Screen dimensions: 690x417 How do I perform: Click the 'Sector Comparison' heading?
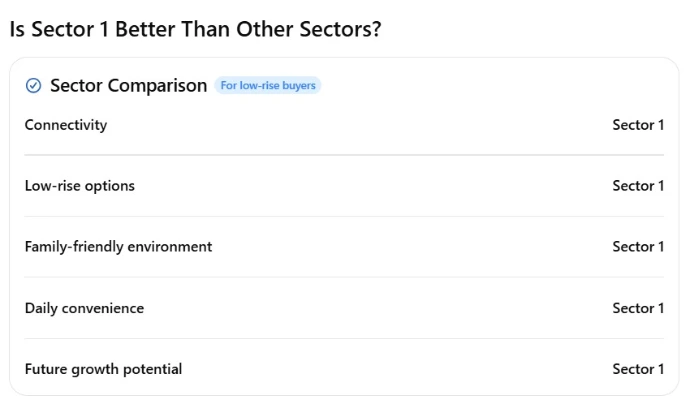128,85
